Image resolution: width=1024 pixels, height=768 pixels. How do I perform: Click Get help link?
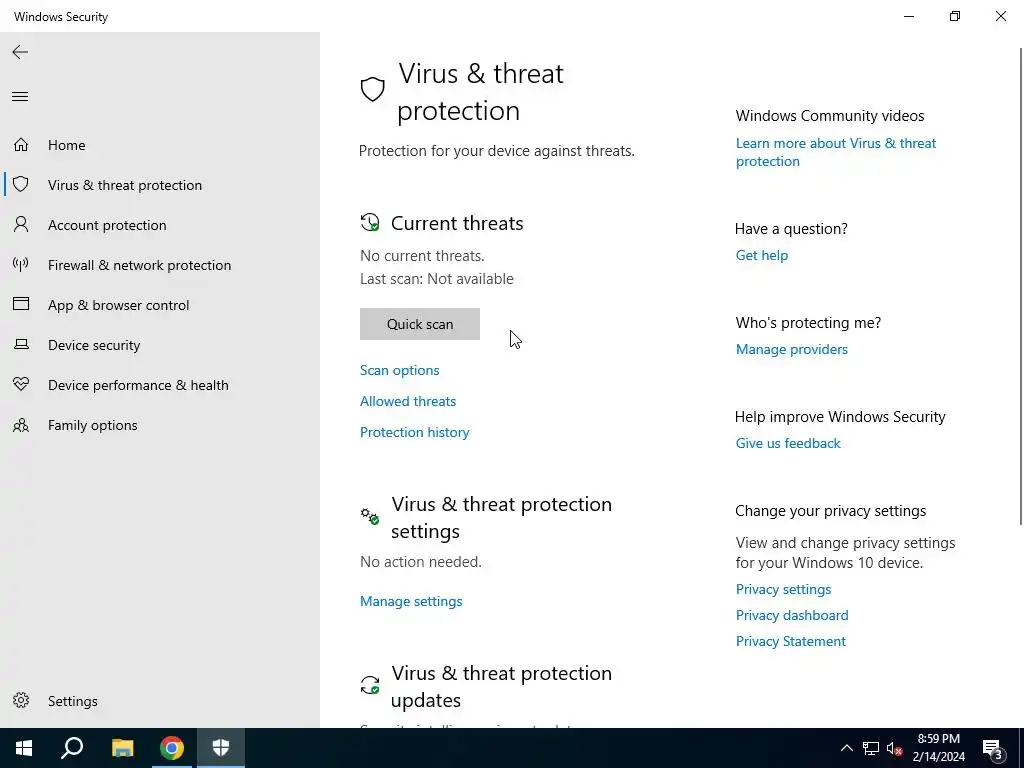[762, 255]
